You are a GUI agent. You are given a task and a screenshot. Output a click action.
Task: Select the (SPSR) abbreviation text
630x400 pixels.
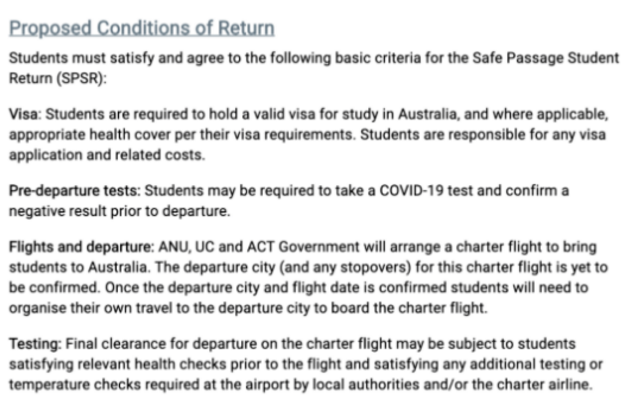[x=76, y=78]
